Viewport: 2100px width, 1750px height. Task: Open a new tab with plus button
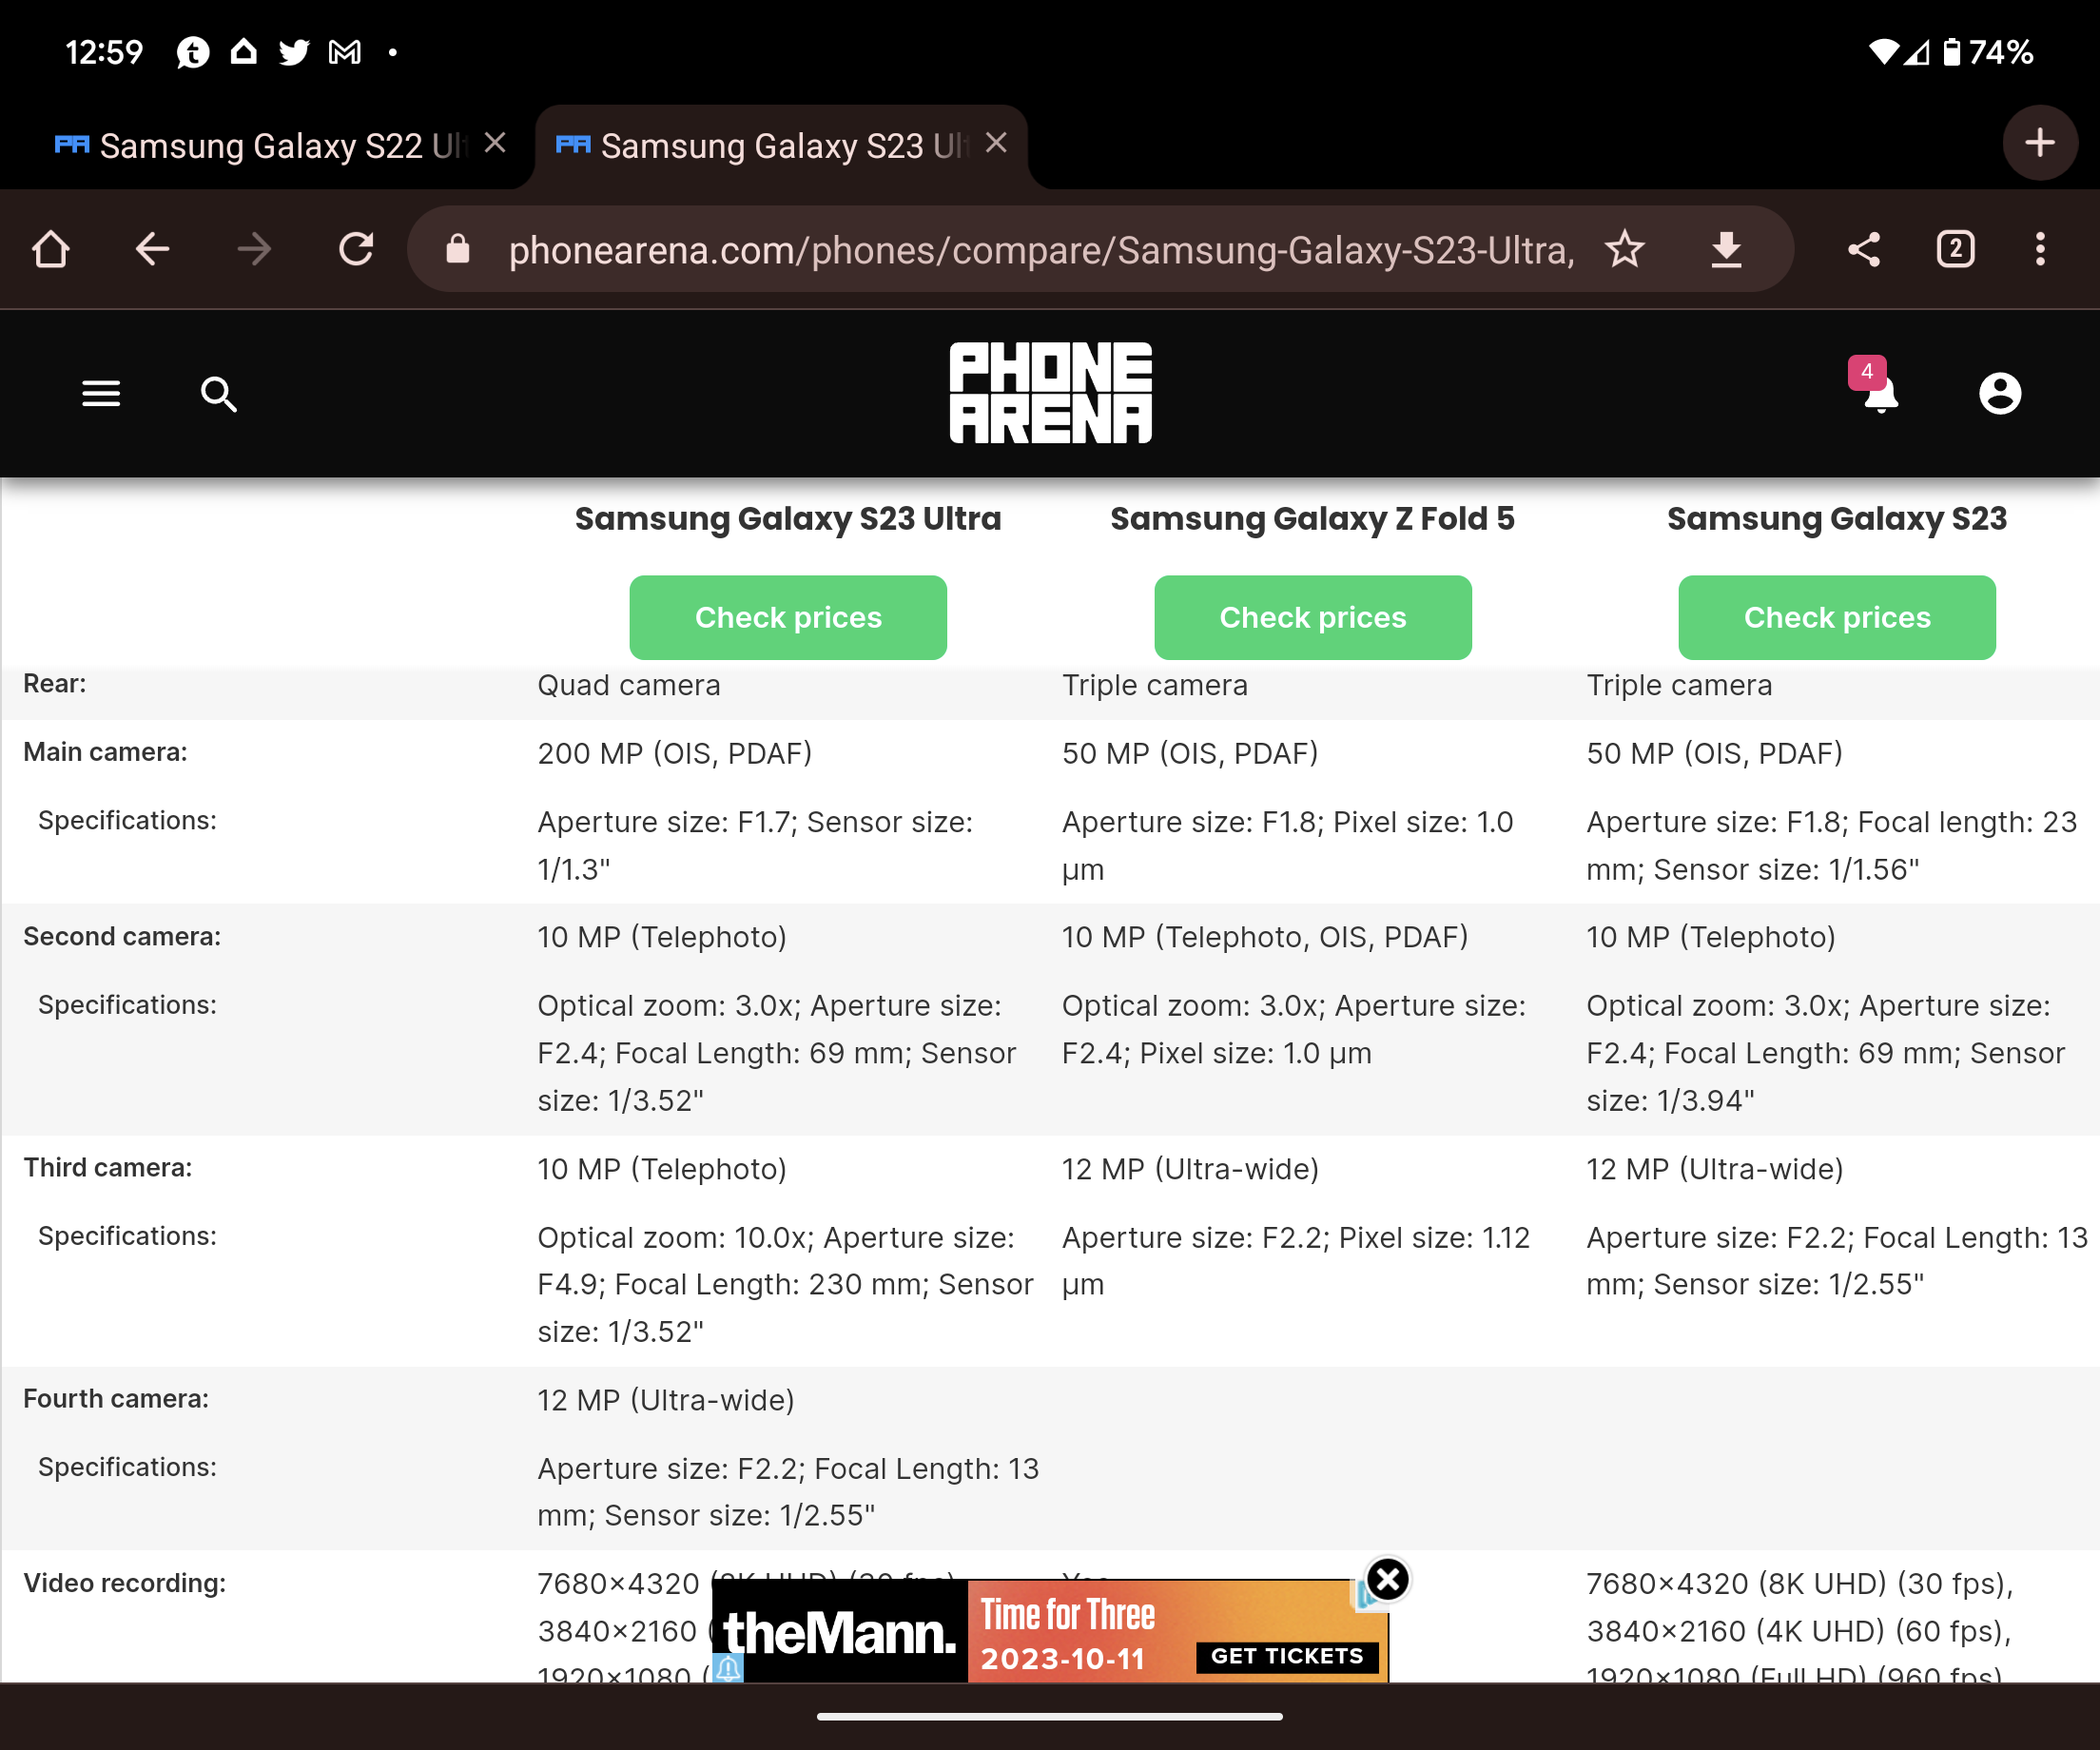point(2040,143)
